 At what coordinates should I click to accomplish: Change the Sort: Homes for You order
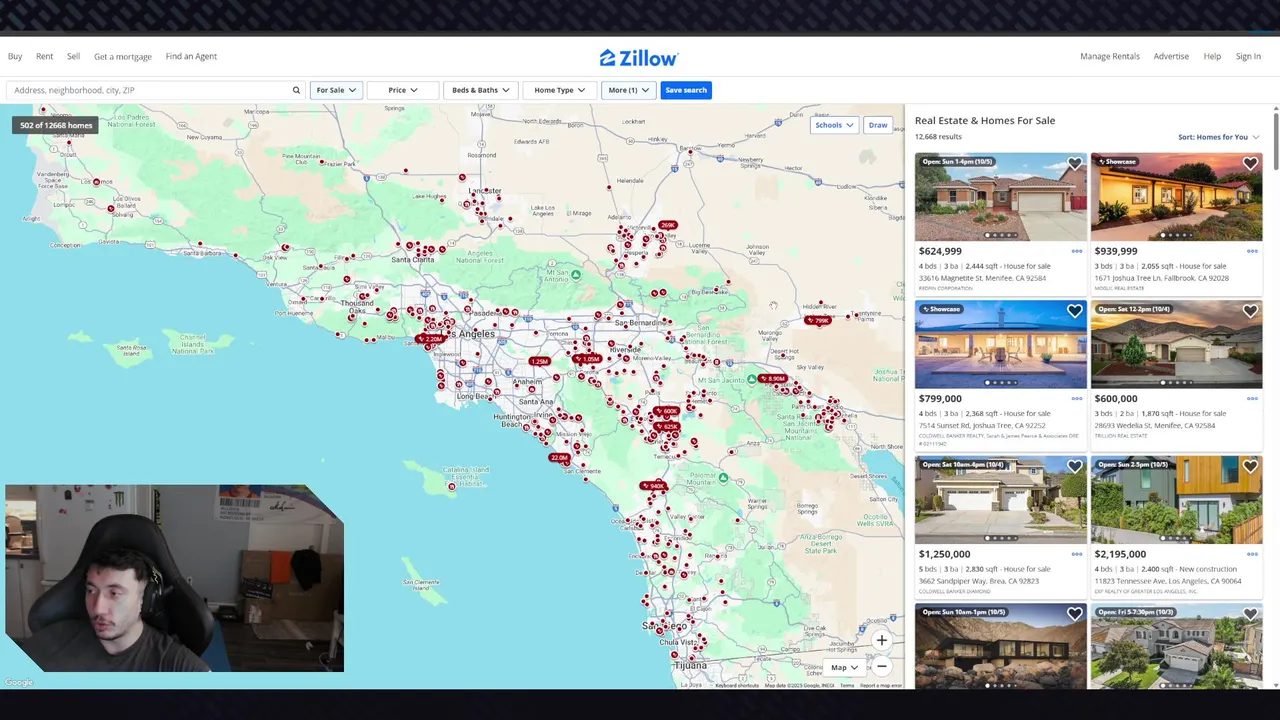(1218, 137)
